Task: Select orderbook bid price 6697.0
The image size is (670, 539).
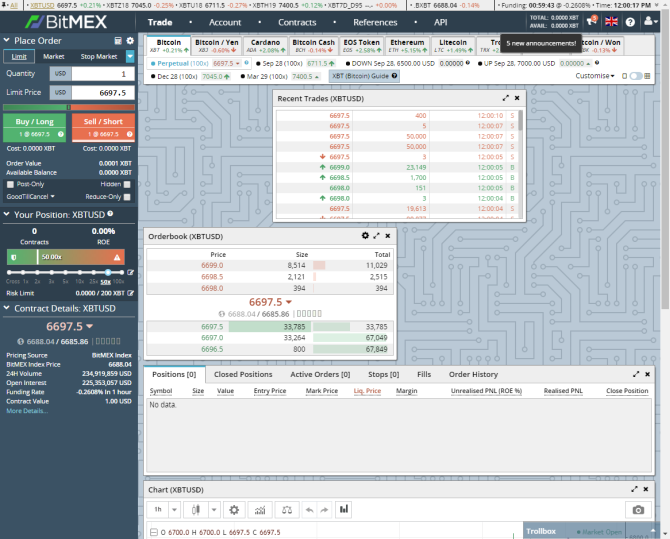Action: click(212, 338)
